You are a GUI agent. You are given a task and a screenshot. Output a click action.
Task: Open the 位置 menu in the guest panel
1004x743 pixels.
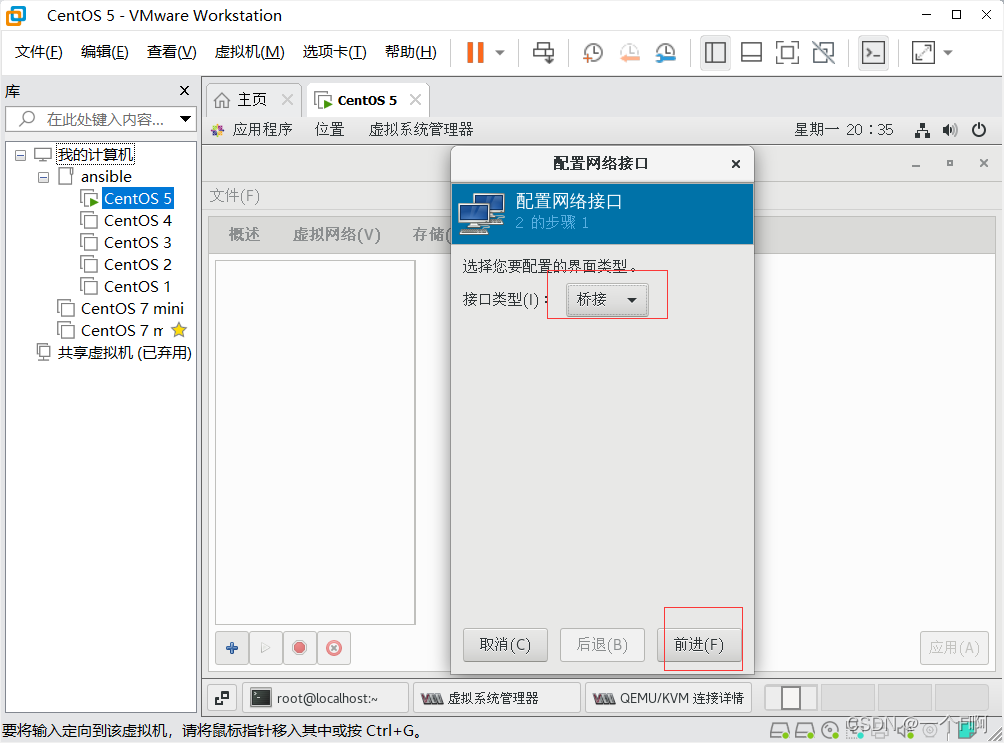[x=329, y=130]
